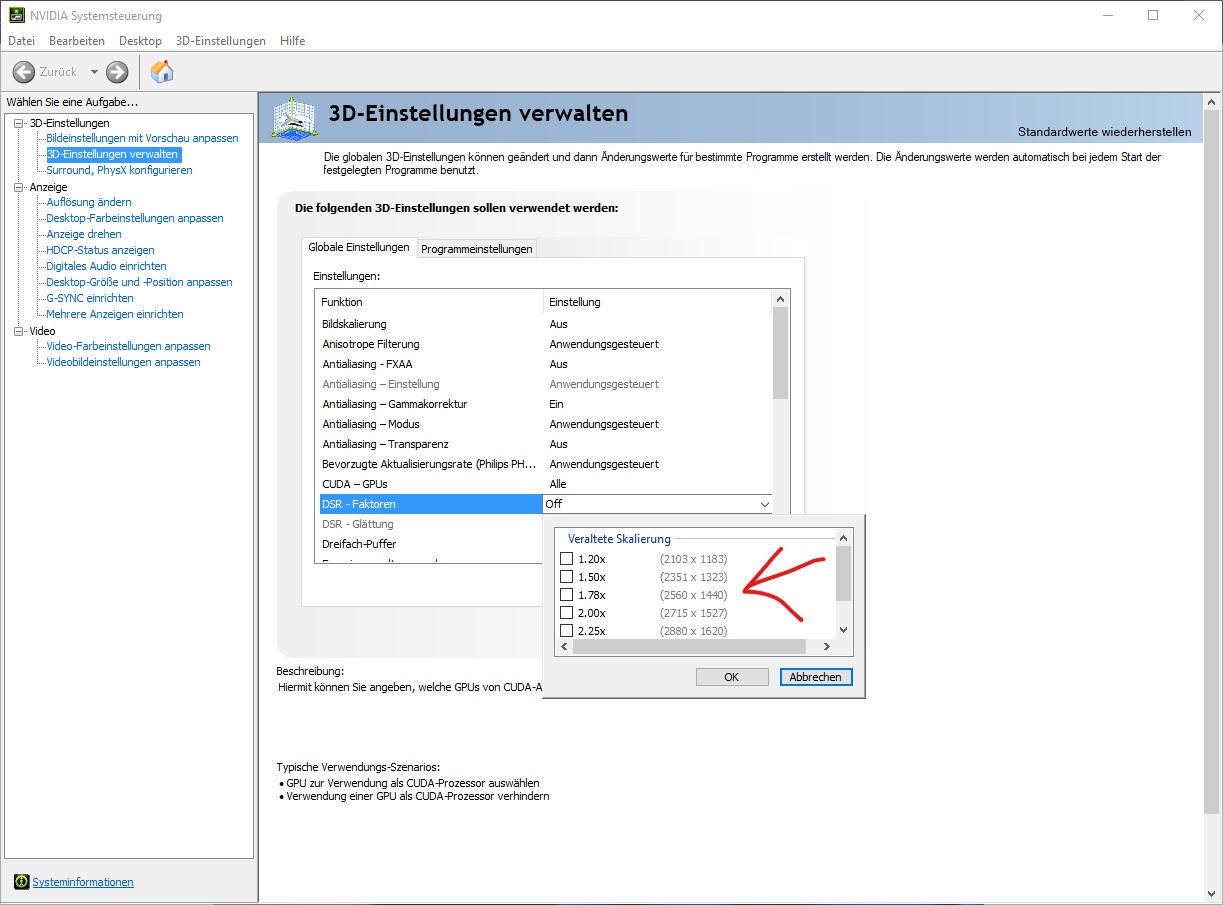
Task: Open the 3D-Einstellungen menu in menu bar
Action: 221,41
